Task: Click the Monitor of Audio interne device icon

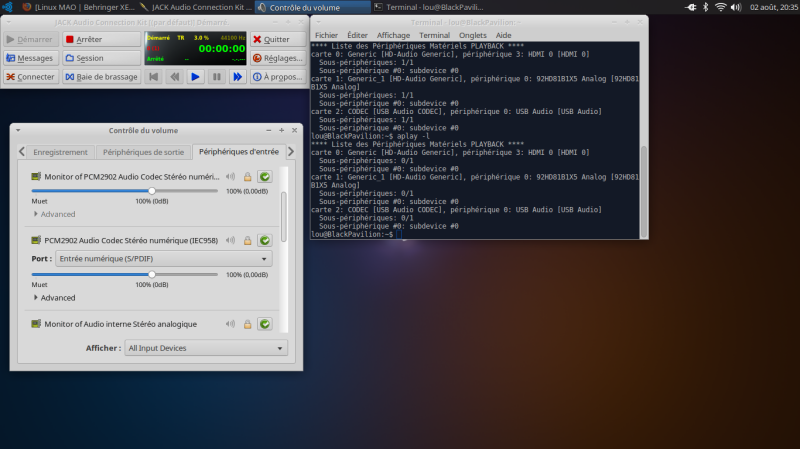Action: tap(36, 324)
